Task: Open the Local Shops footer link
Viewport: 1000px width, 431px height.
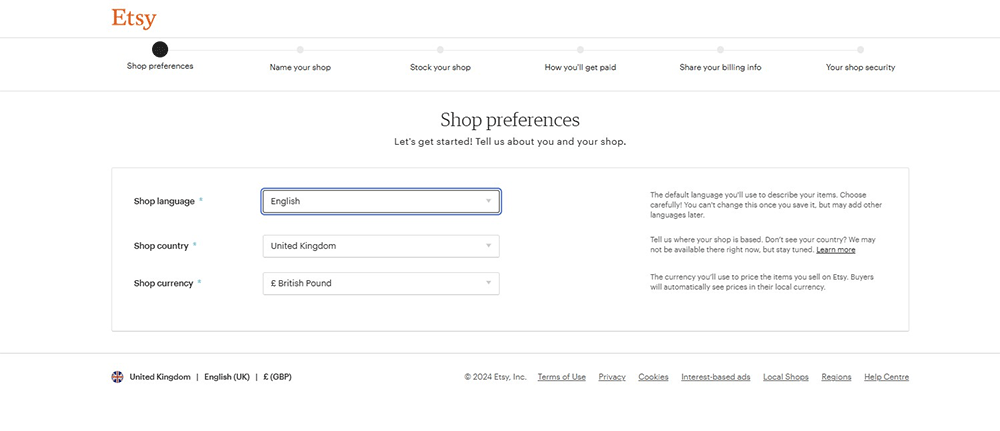Action: [x=785, y=377]
